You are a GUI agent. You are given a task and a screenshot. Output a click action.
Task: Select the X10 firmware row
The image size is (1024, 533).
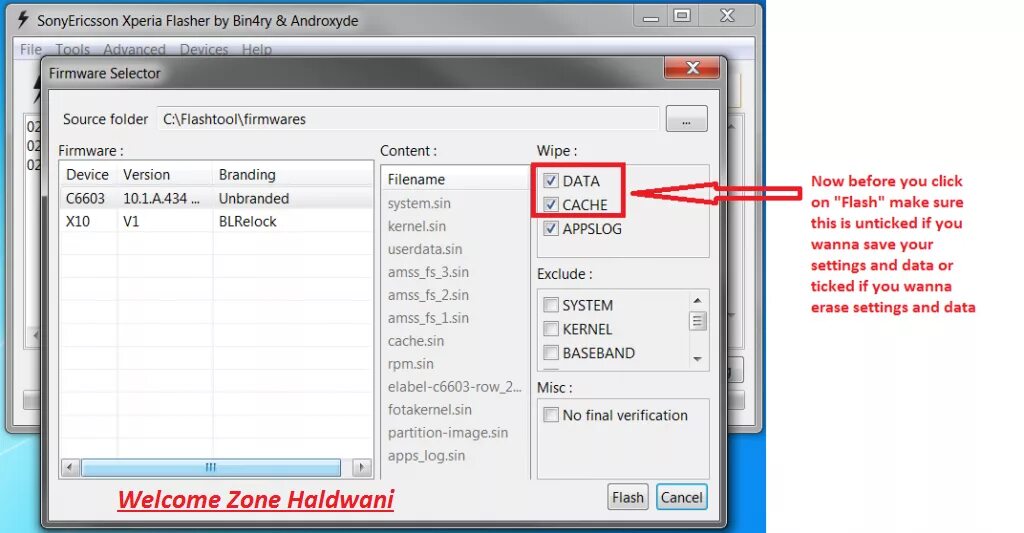[x=216, y=221]
